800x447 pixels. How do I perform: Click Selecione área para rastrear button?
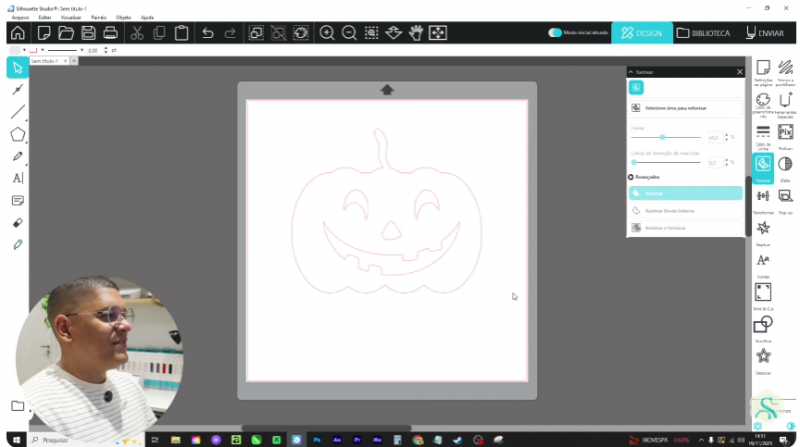click(x=686, y=107)
